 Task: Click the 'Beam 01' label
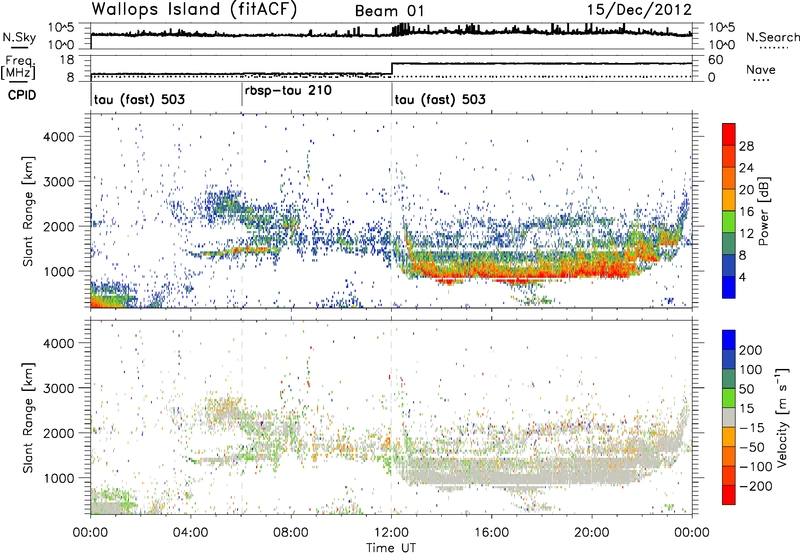tap(389, 11)
